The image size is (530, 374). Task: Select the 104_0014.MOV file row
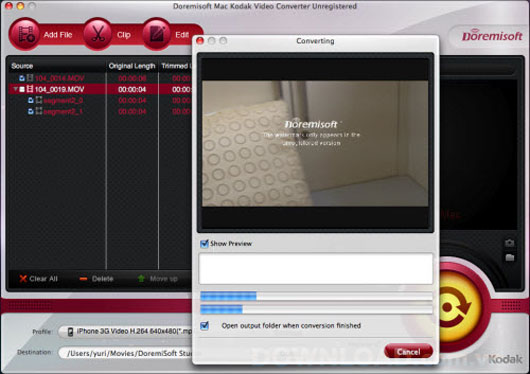tap(100, 78)
